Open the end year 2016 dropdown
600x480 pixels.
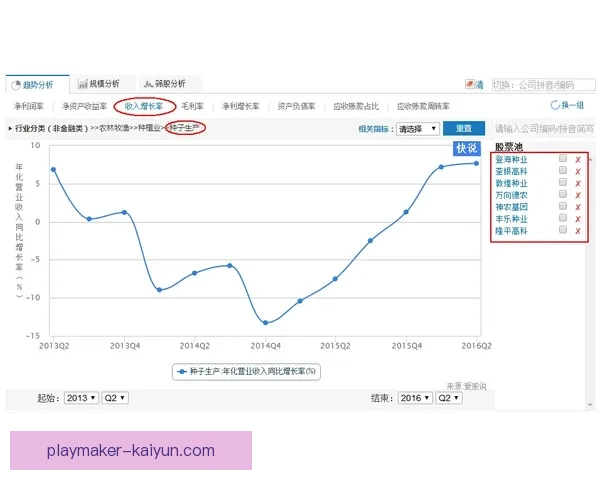pos(415,398)
